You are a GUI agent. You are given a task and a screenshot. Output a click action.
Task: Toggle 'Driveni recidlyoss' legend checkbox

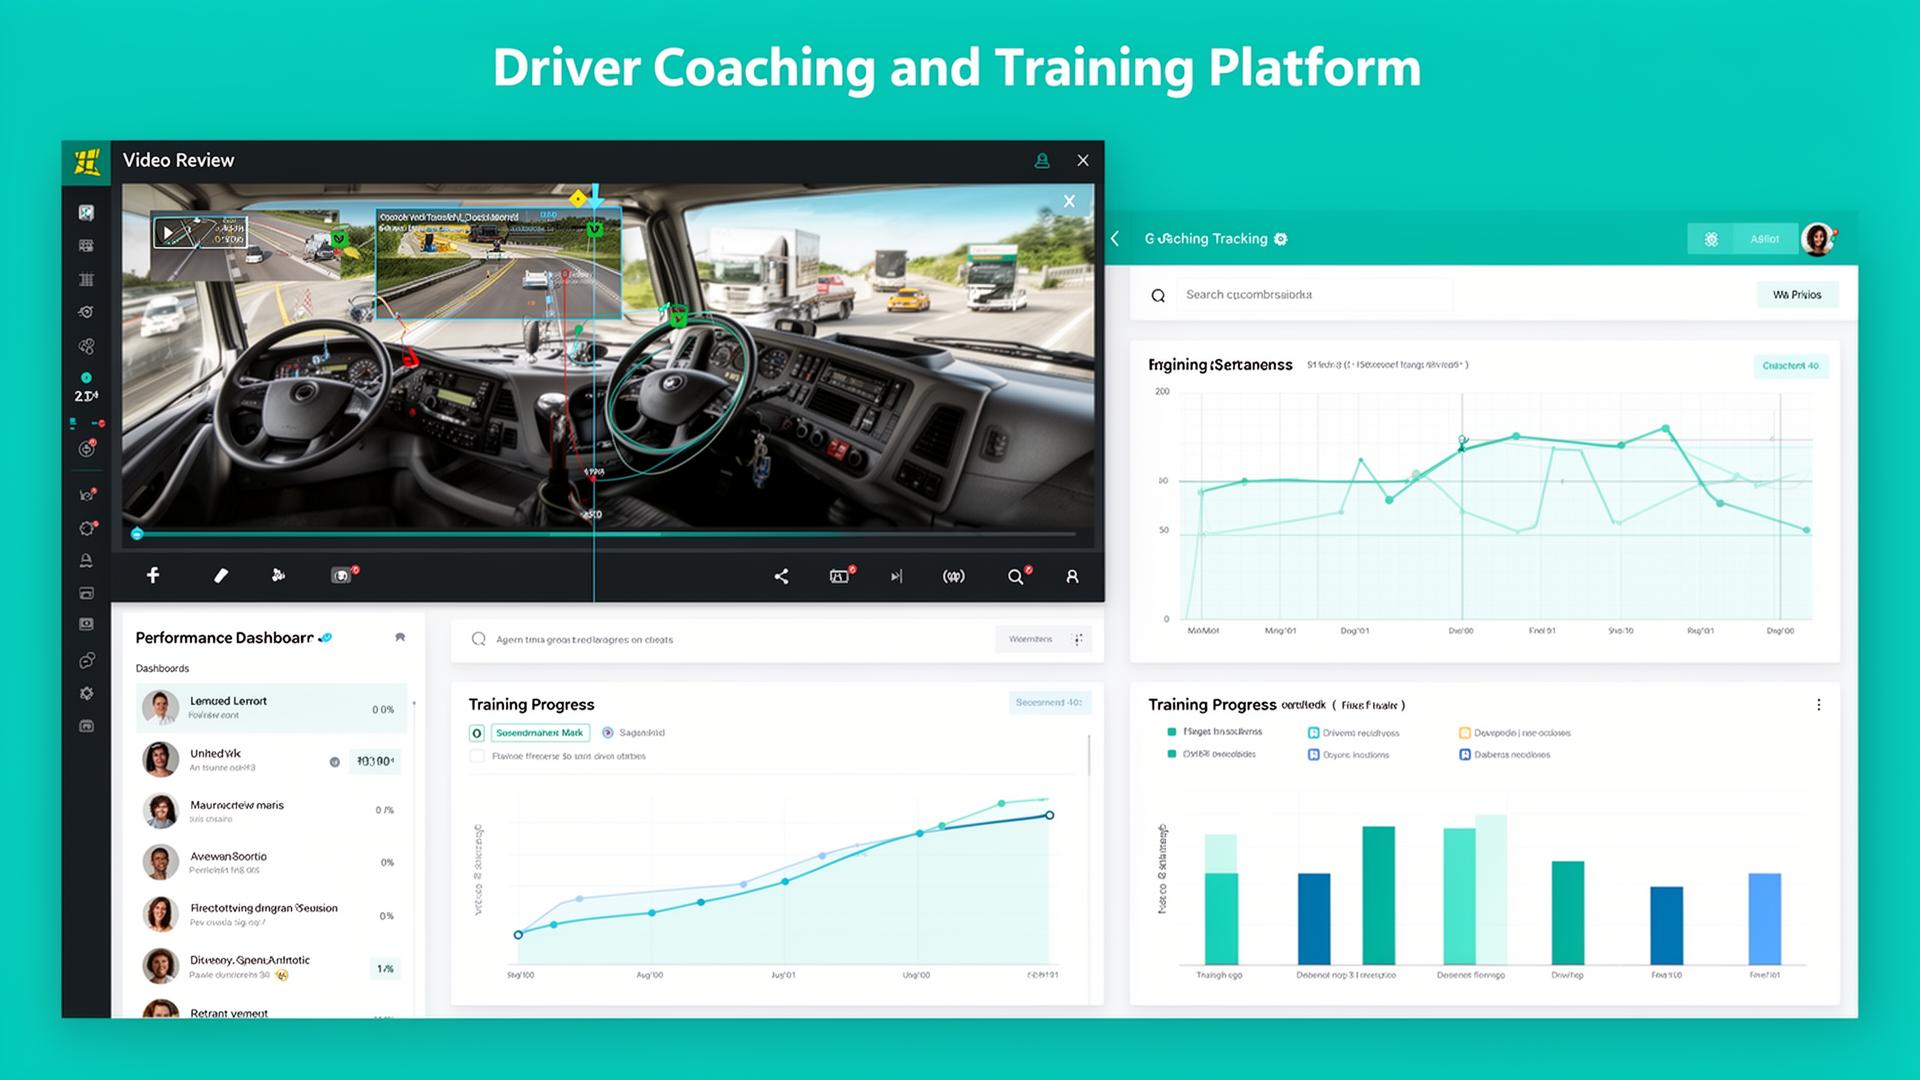pos(1313,733)
